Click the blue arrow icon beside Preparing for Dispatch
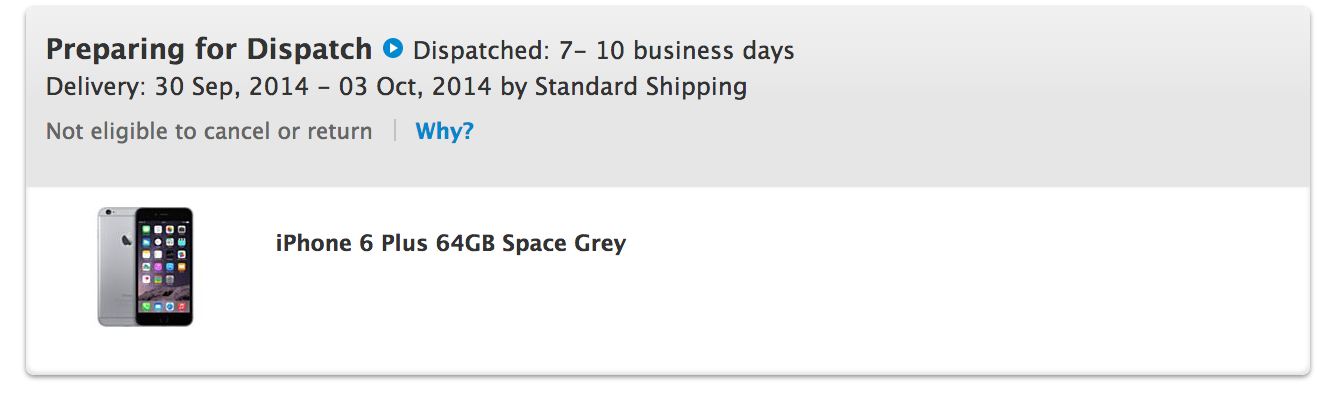The width and height of the screenshot is (1325, 401). pos(393,48)
